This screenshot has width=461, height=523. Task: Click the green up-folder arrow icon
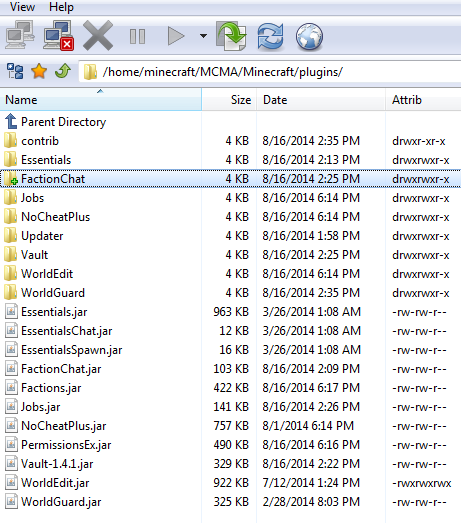(x=63, y=71)
